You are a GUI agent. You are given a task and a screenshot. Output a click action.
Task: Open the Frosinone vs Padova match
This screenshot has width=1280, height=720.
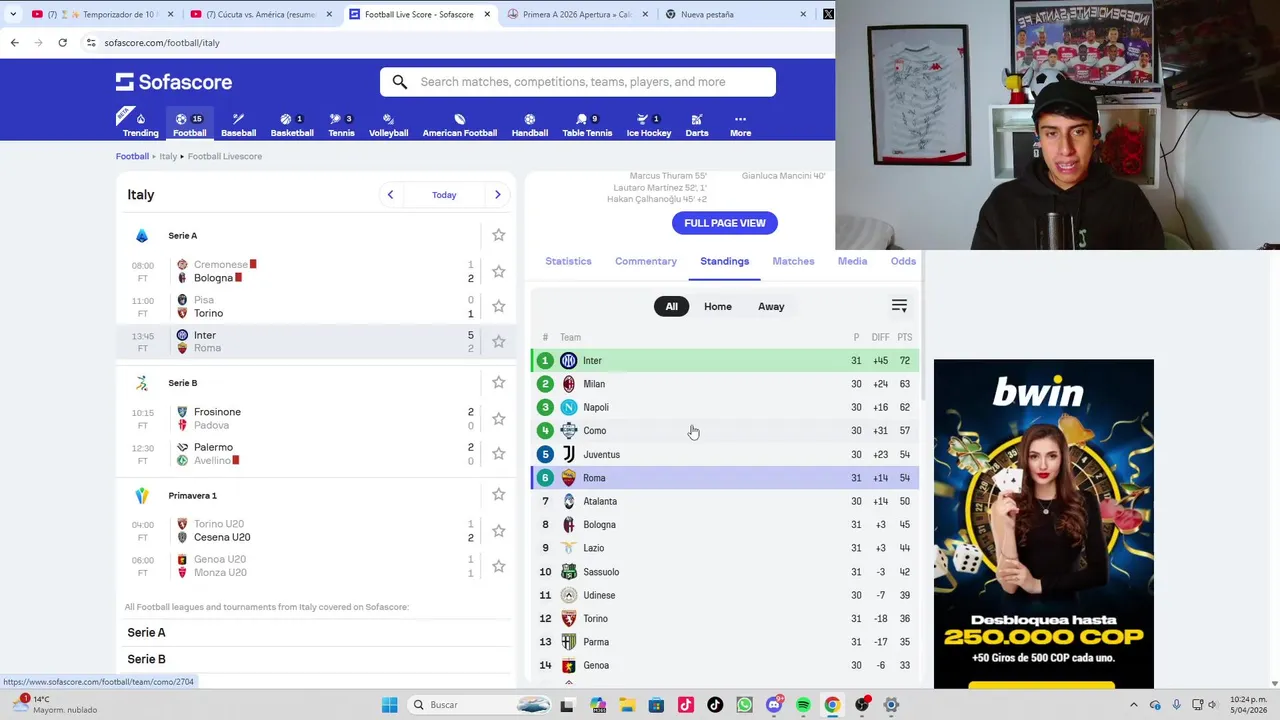(x=317, y=418)
